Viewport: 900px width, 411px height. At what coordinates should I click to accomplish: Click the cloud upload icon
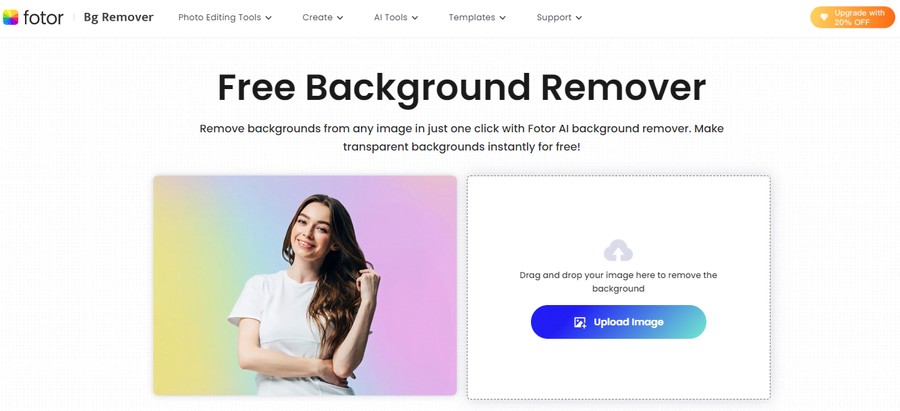click(x=618, y=251)
